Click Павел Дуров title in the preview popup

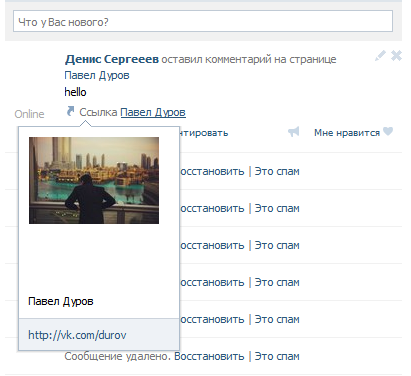coord(61,301)
